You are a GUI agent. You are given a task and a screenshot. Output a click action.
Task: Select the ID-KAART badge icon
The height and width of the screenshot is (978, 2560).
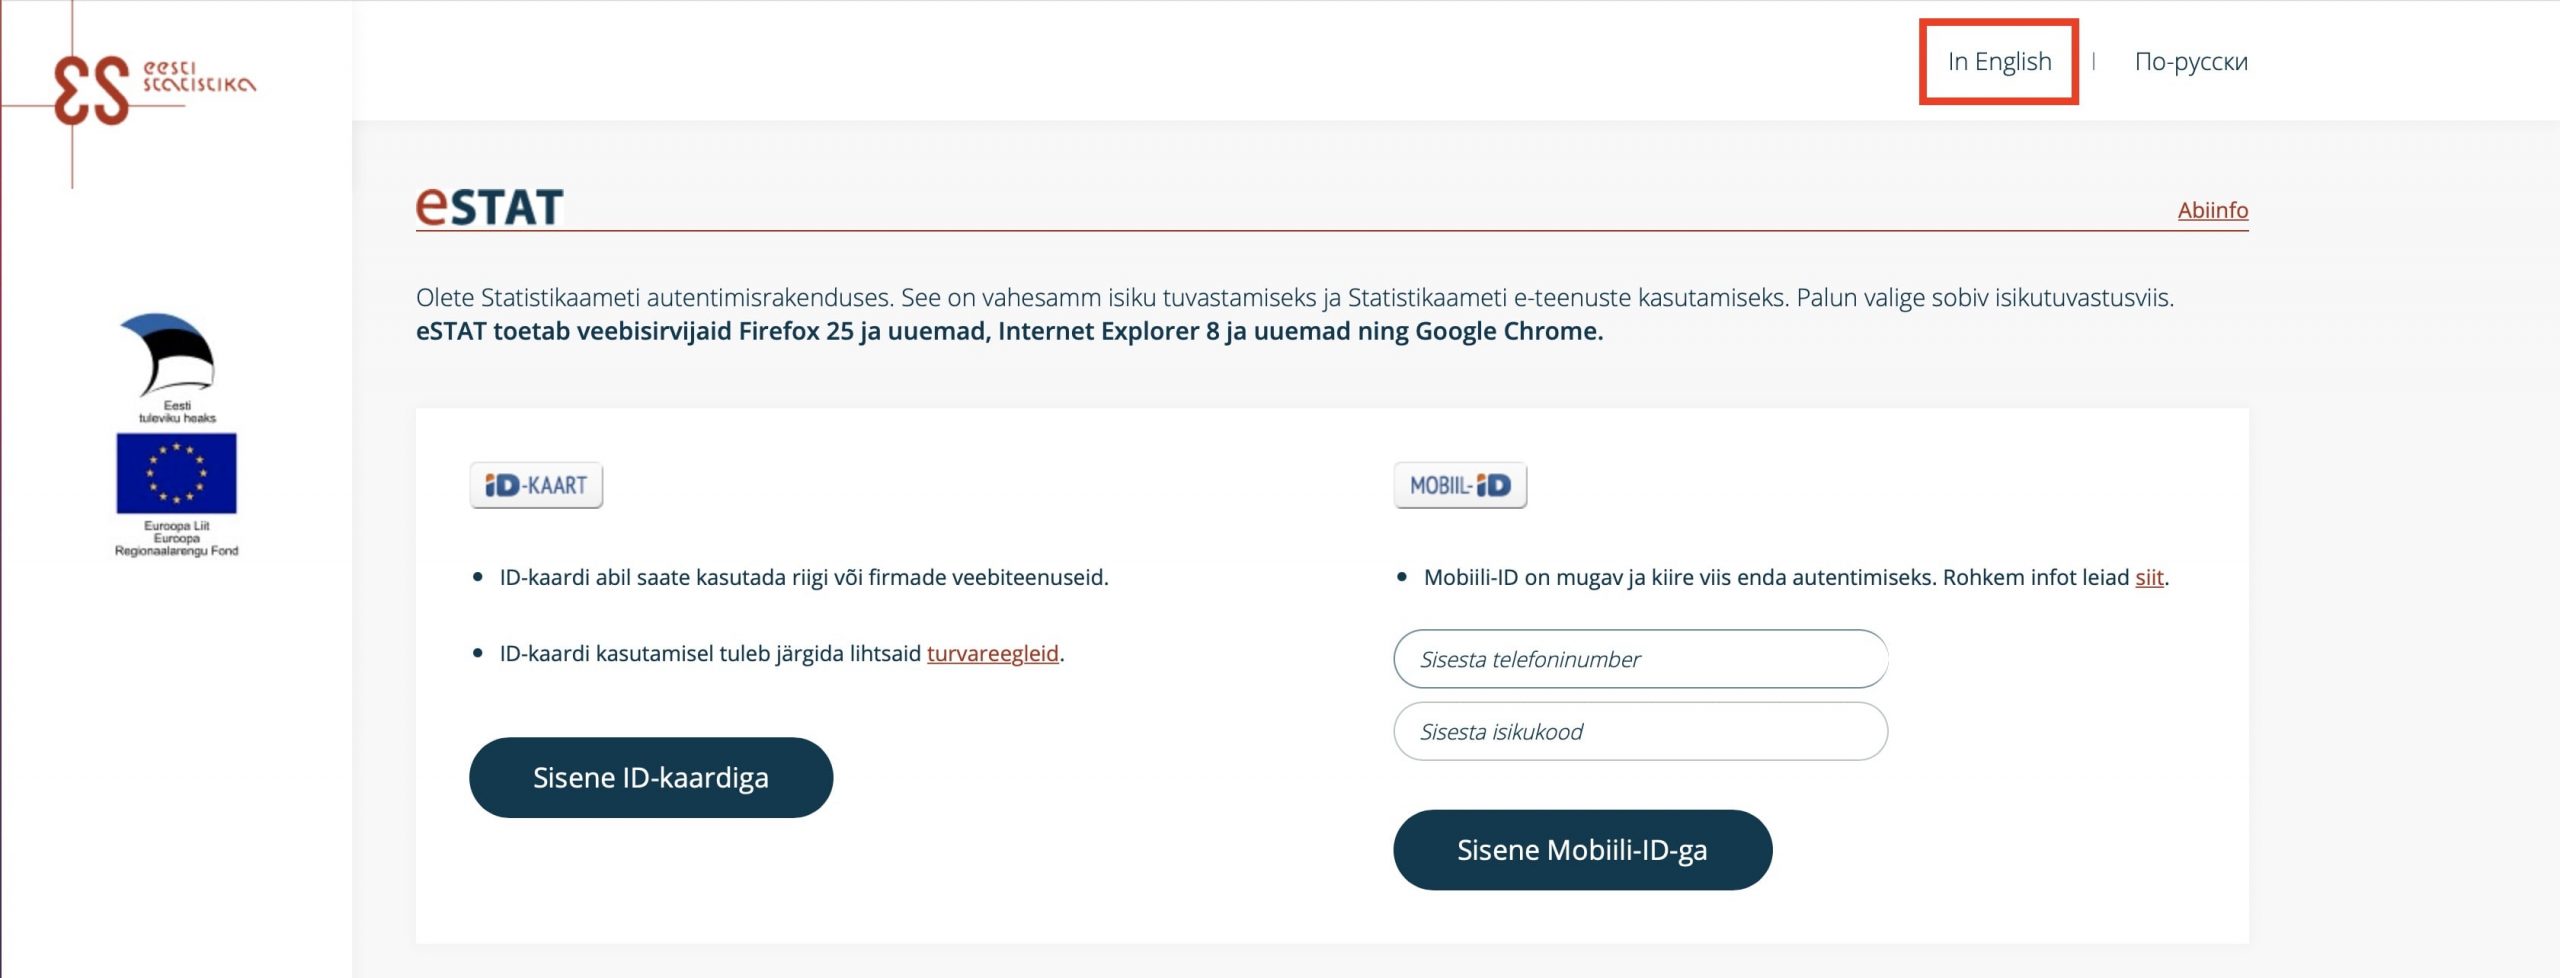click(536, 485)
